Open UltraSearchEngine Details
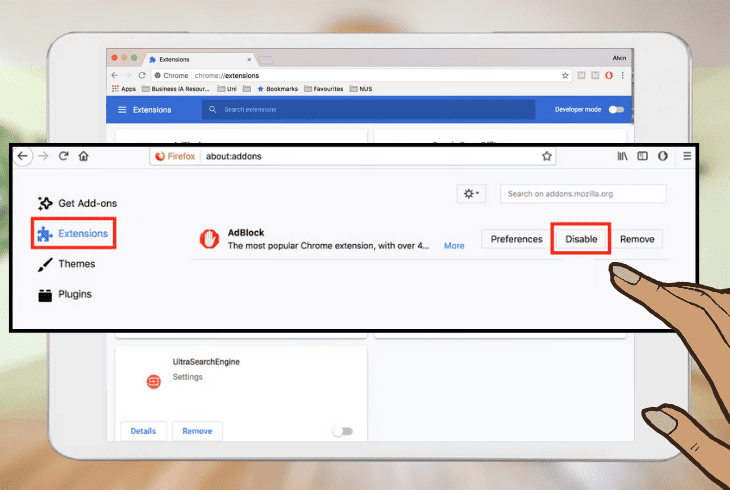 click(x=143, y=431)
